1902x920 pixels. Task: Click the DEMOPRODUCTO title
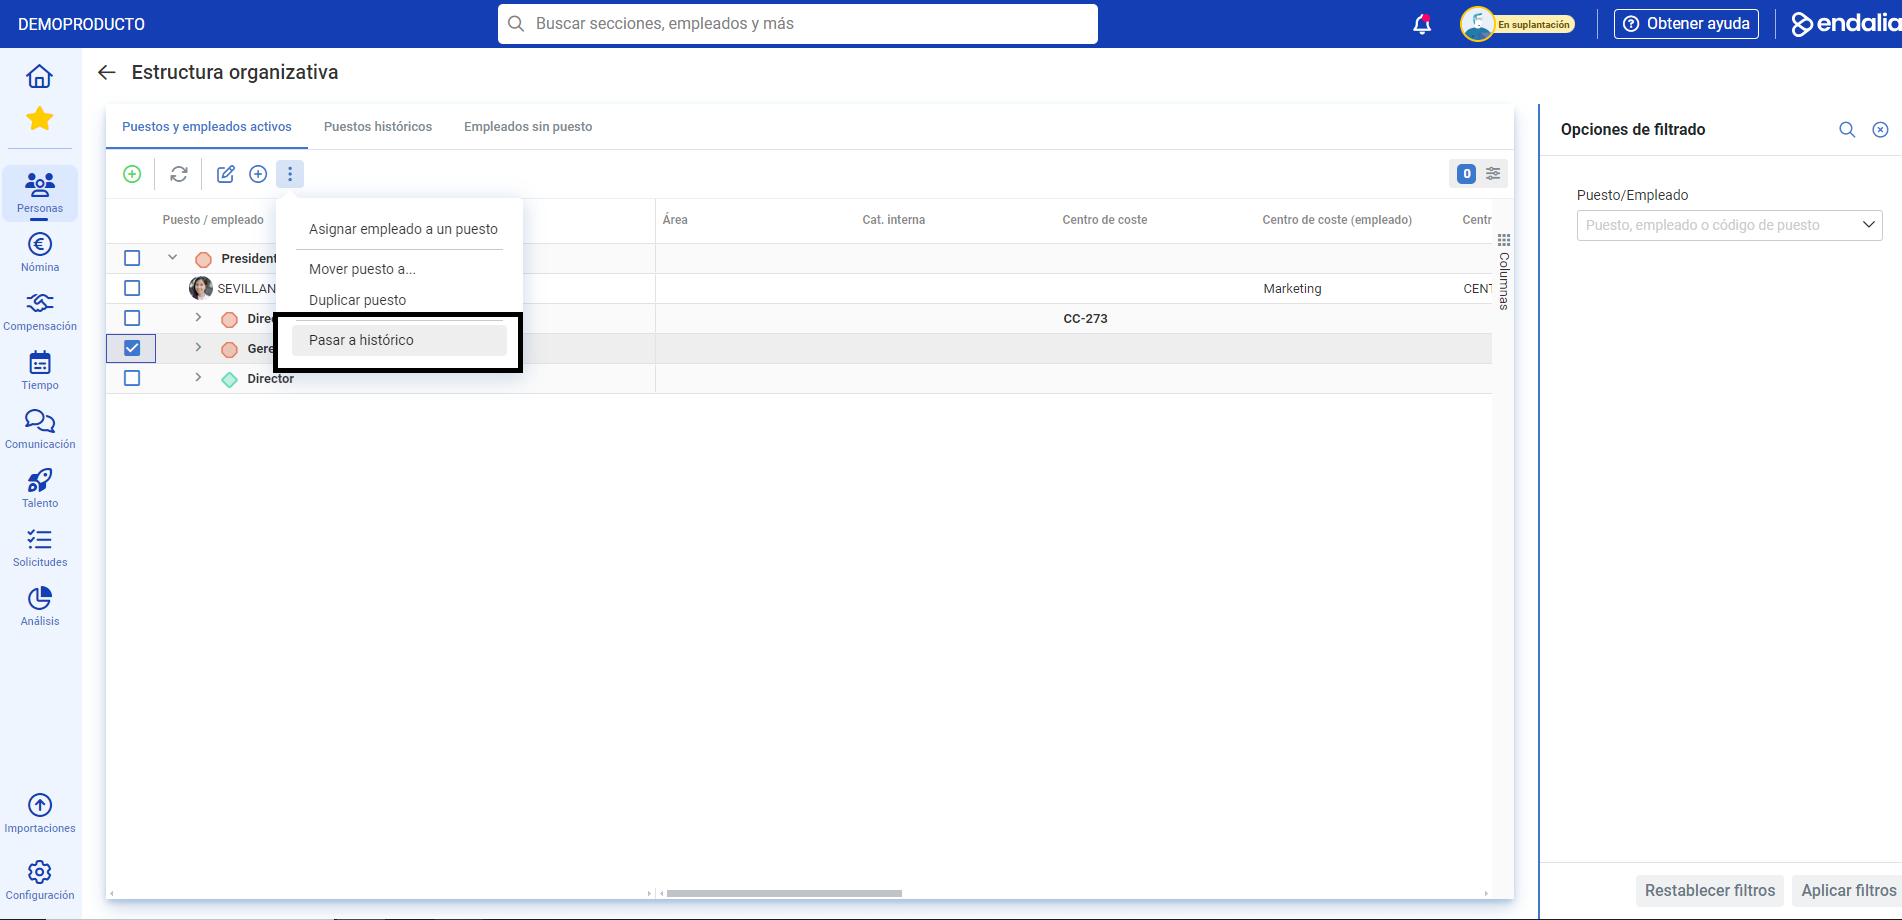81,24
